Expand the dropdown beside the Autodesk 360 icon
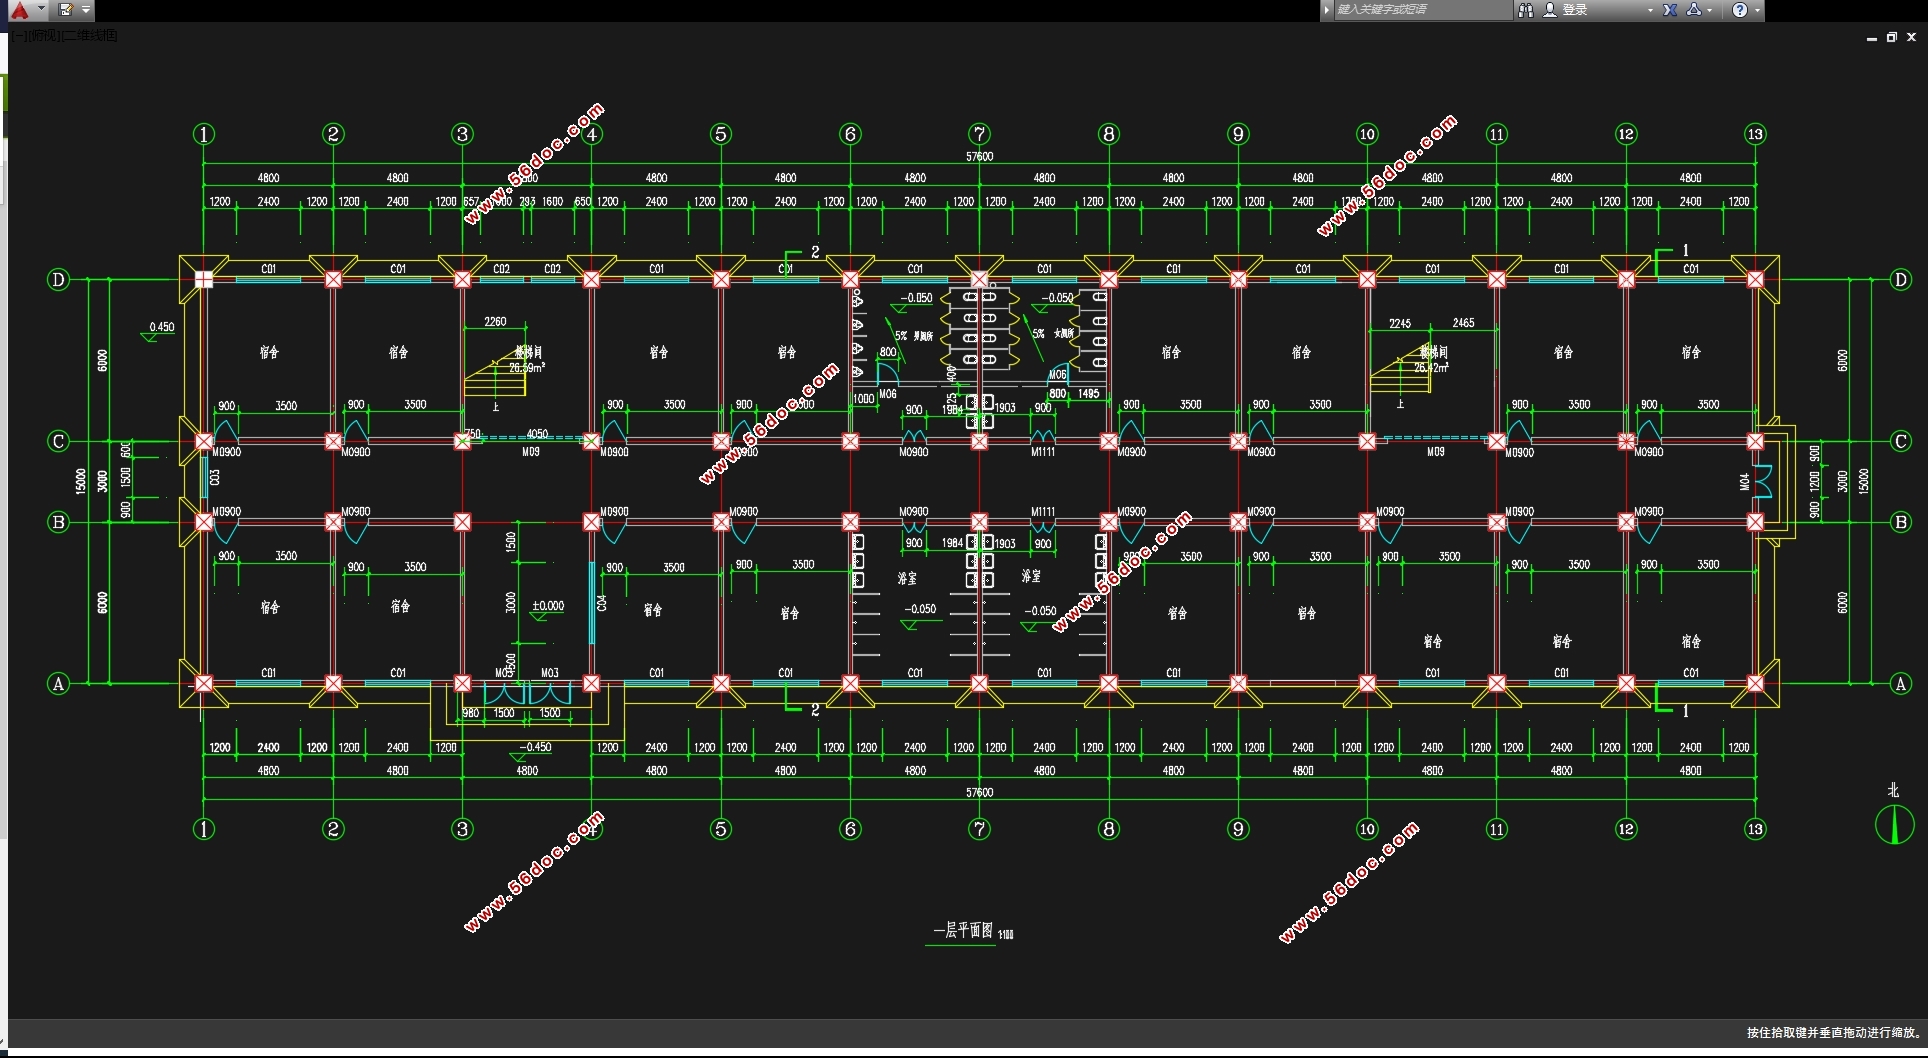The height and width of the screenshot is (1058, 1928). click(1709, 10)
